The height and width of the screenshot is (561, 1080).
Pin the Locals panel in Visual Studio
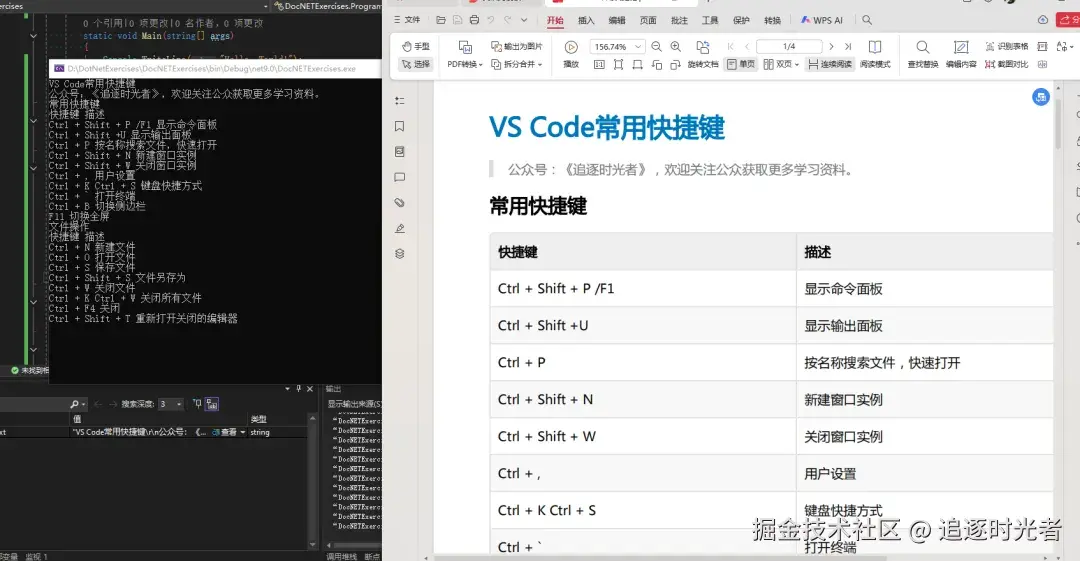tap(298, 389)
